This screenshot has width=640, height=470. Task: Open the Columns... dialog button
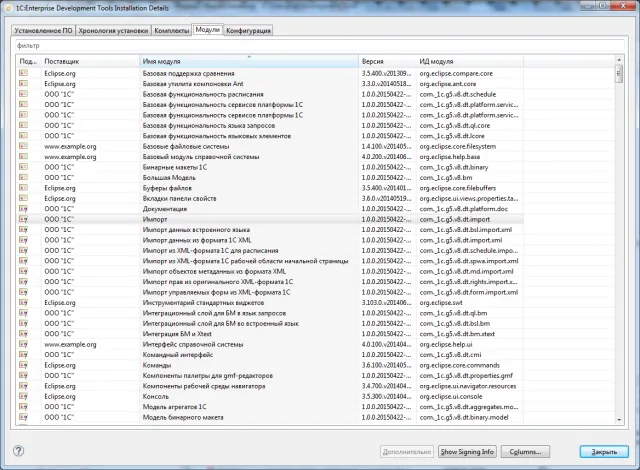point(525,452)
